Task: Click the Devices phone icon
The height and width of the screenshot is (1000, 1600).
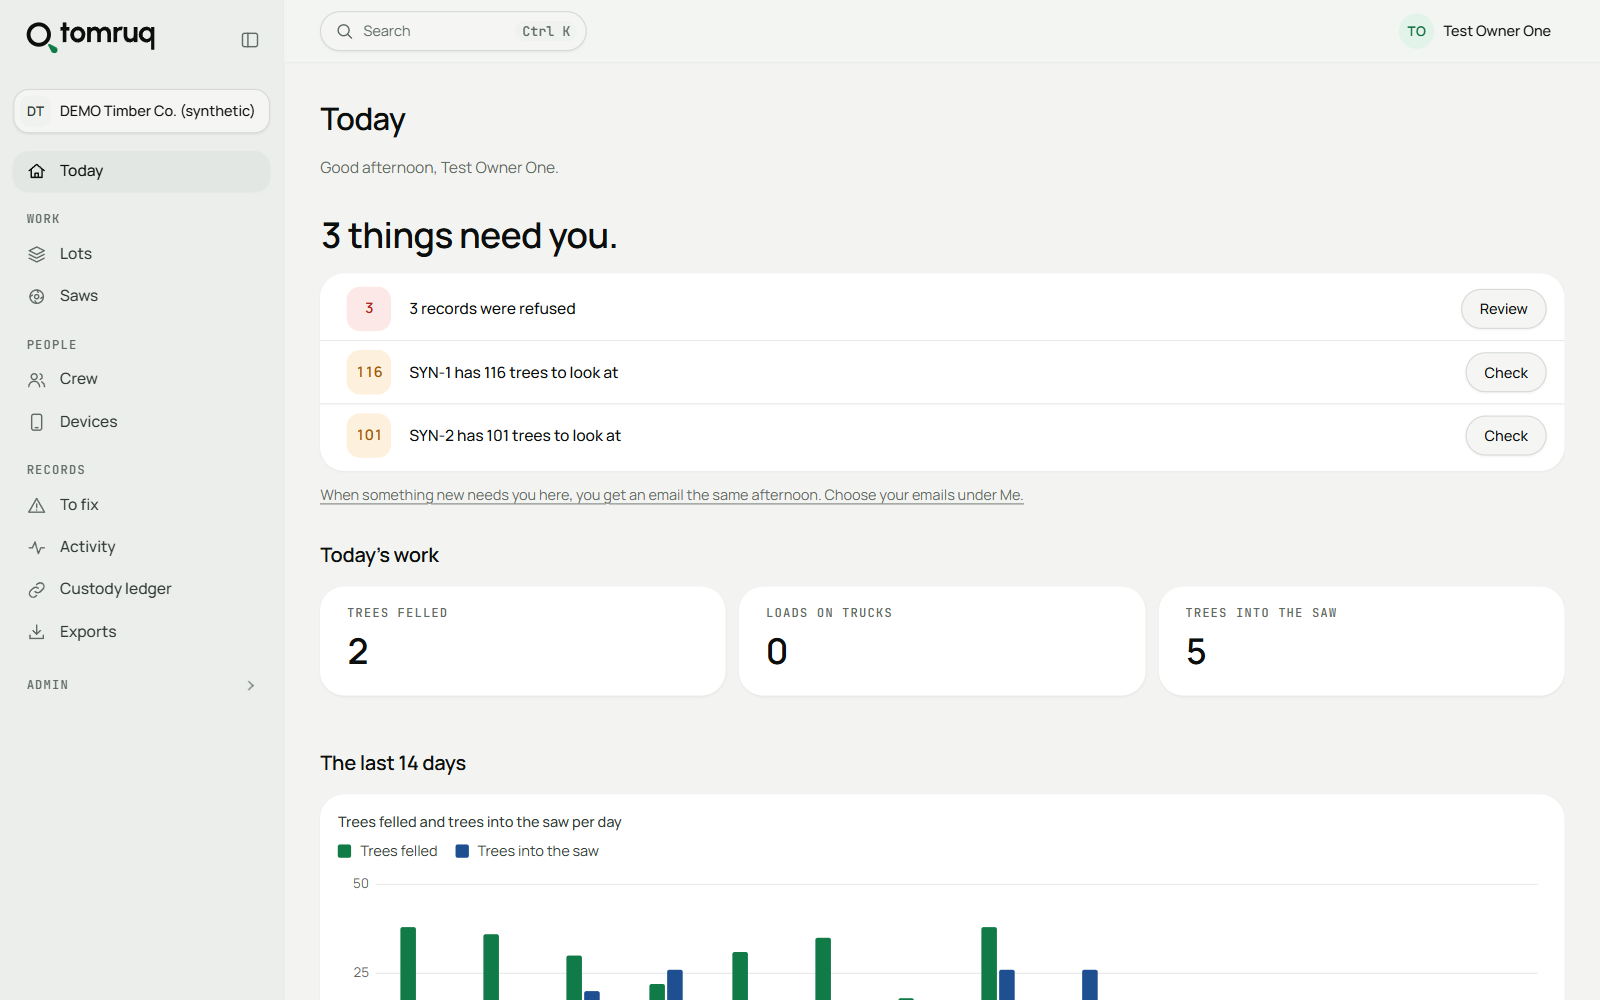Action: pyautogui.click(x=37, y=422)
